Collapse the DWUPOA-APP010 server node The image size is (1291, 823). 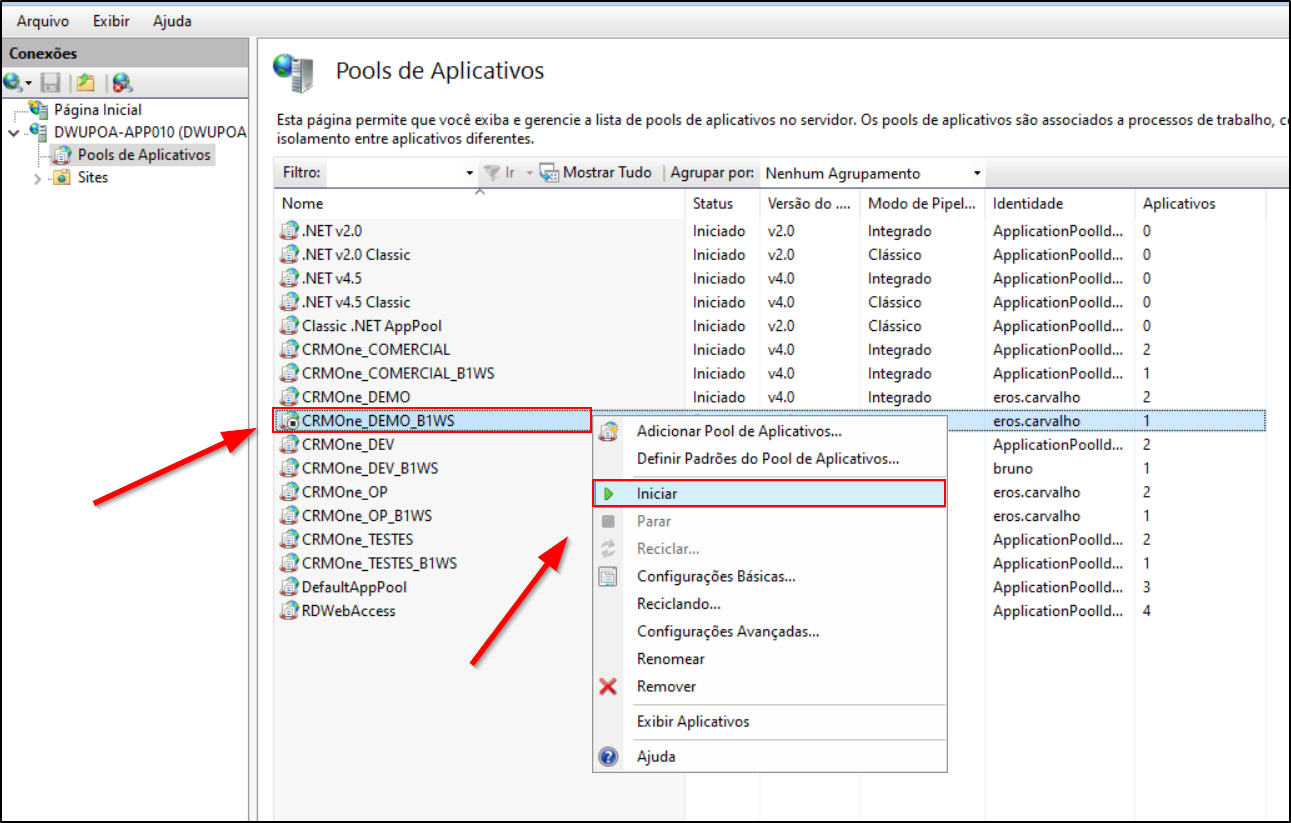(12, 132)
